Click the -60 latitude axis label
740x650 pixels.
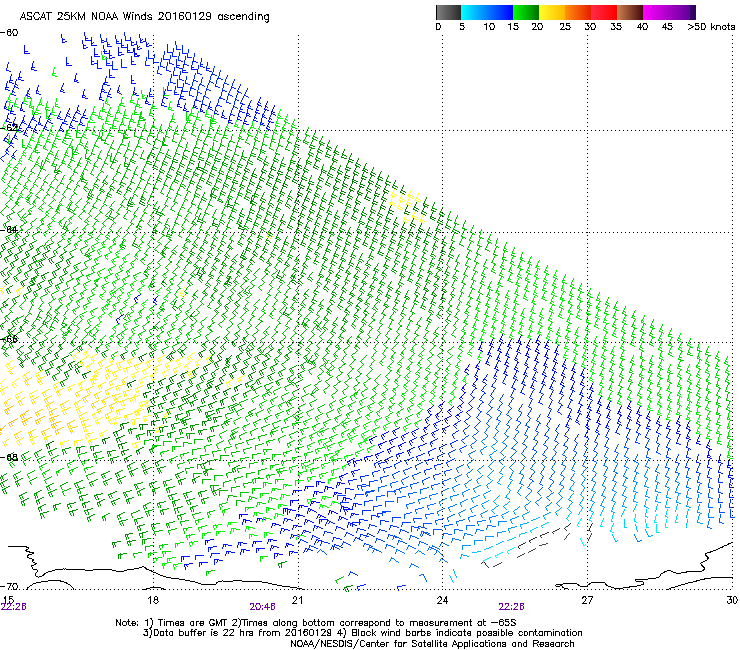tap(9, 33)
